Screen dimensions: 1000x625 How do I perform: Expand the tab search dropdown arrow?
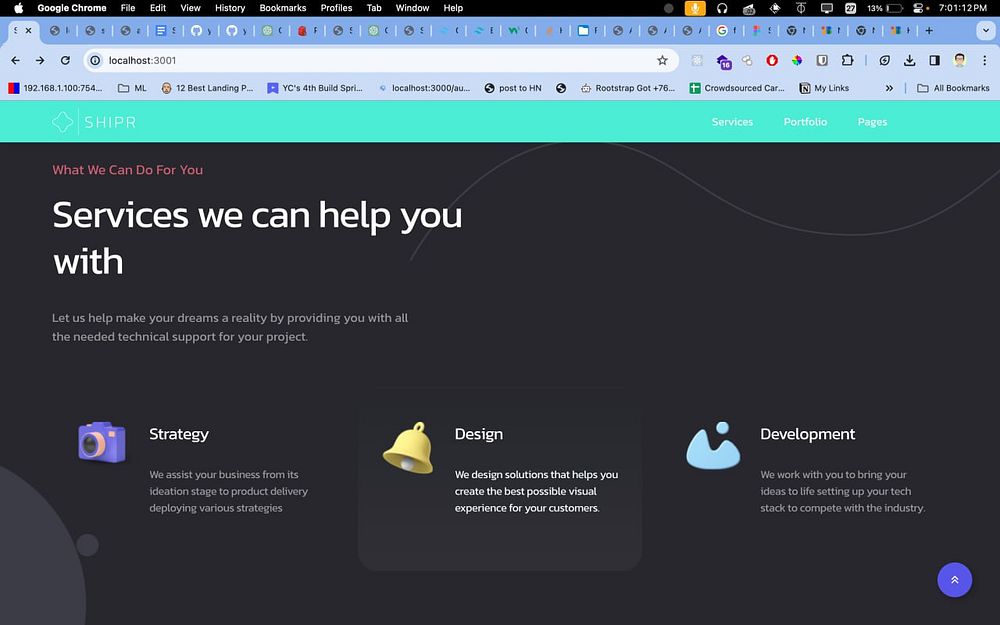(985, 31)
